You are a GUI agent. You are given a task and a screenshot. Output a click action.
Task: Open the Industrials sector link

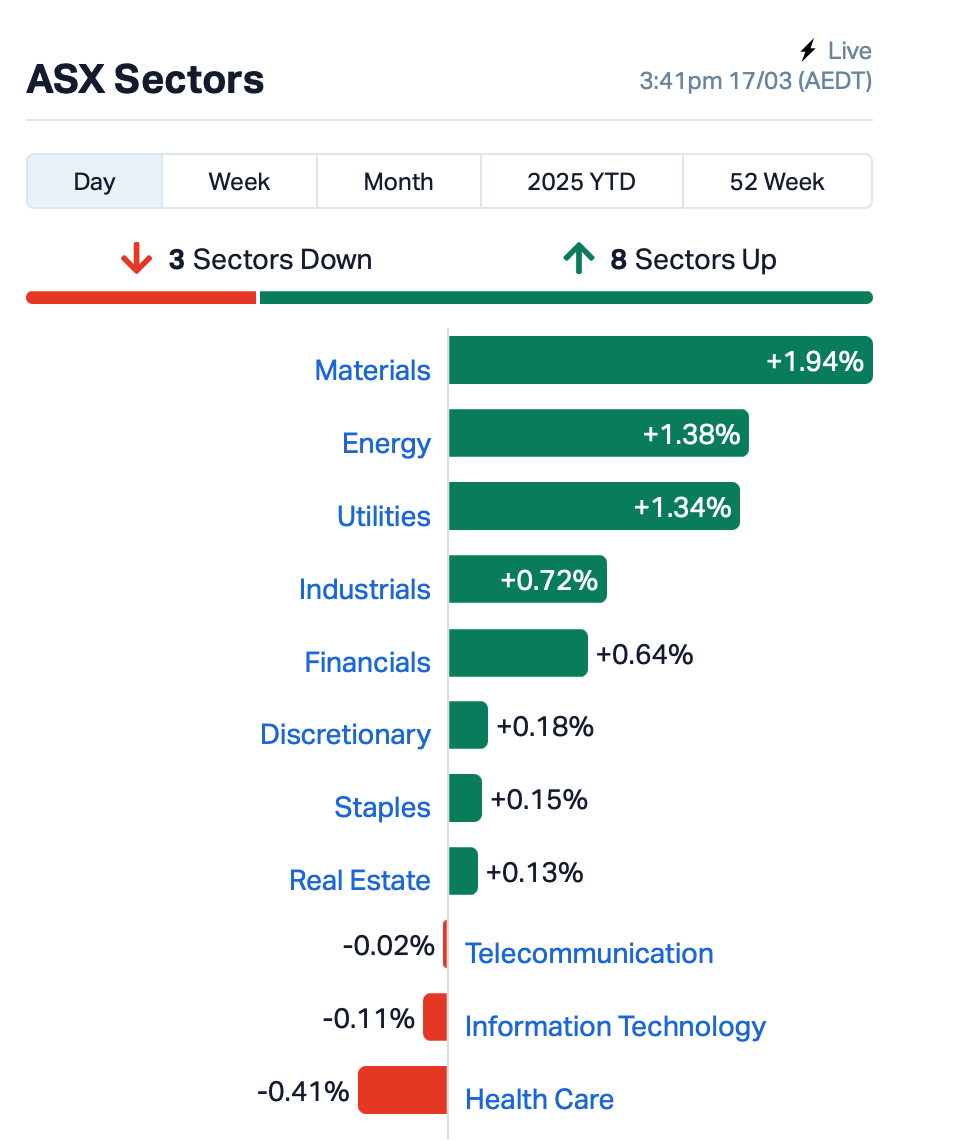[364, 589]
